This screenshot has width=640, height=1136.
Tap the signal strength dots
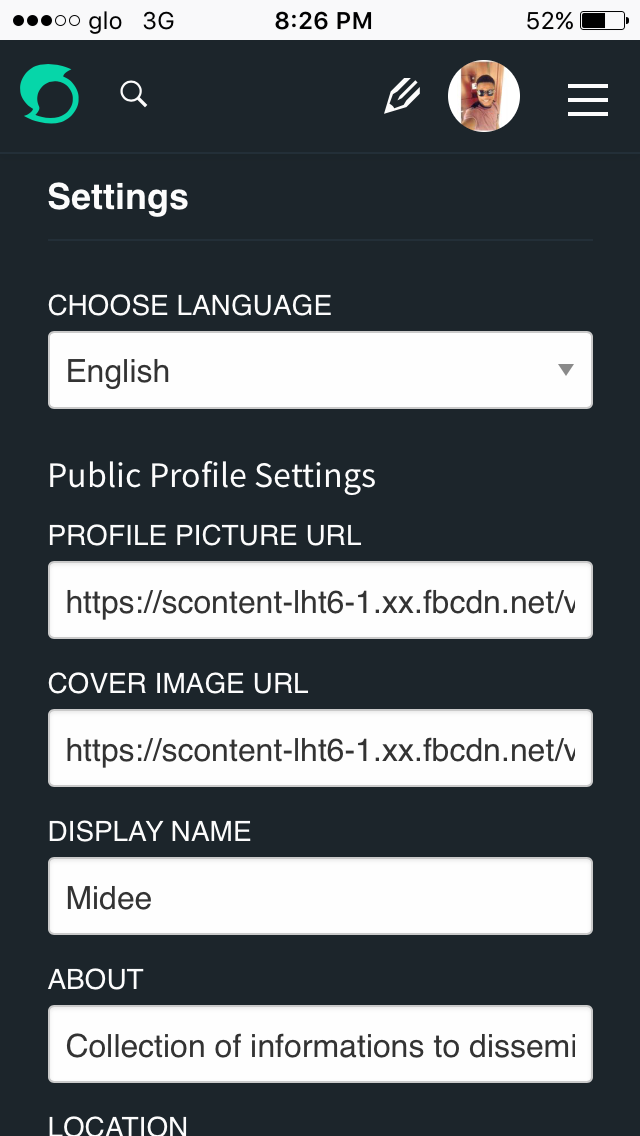point(46,21)
